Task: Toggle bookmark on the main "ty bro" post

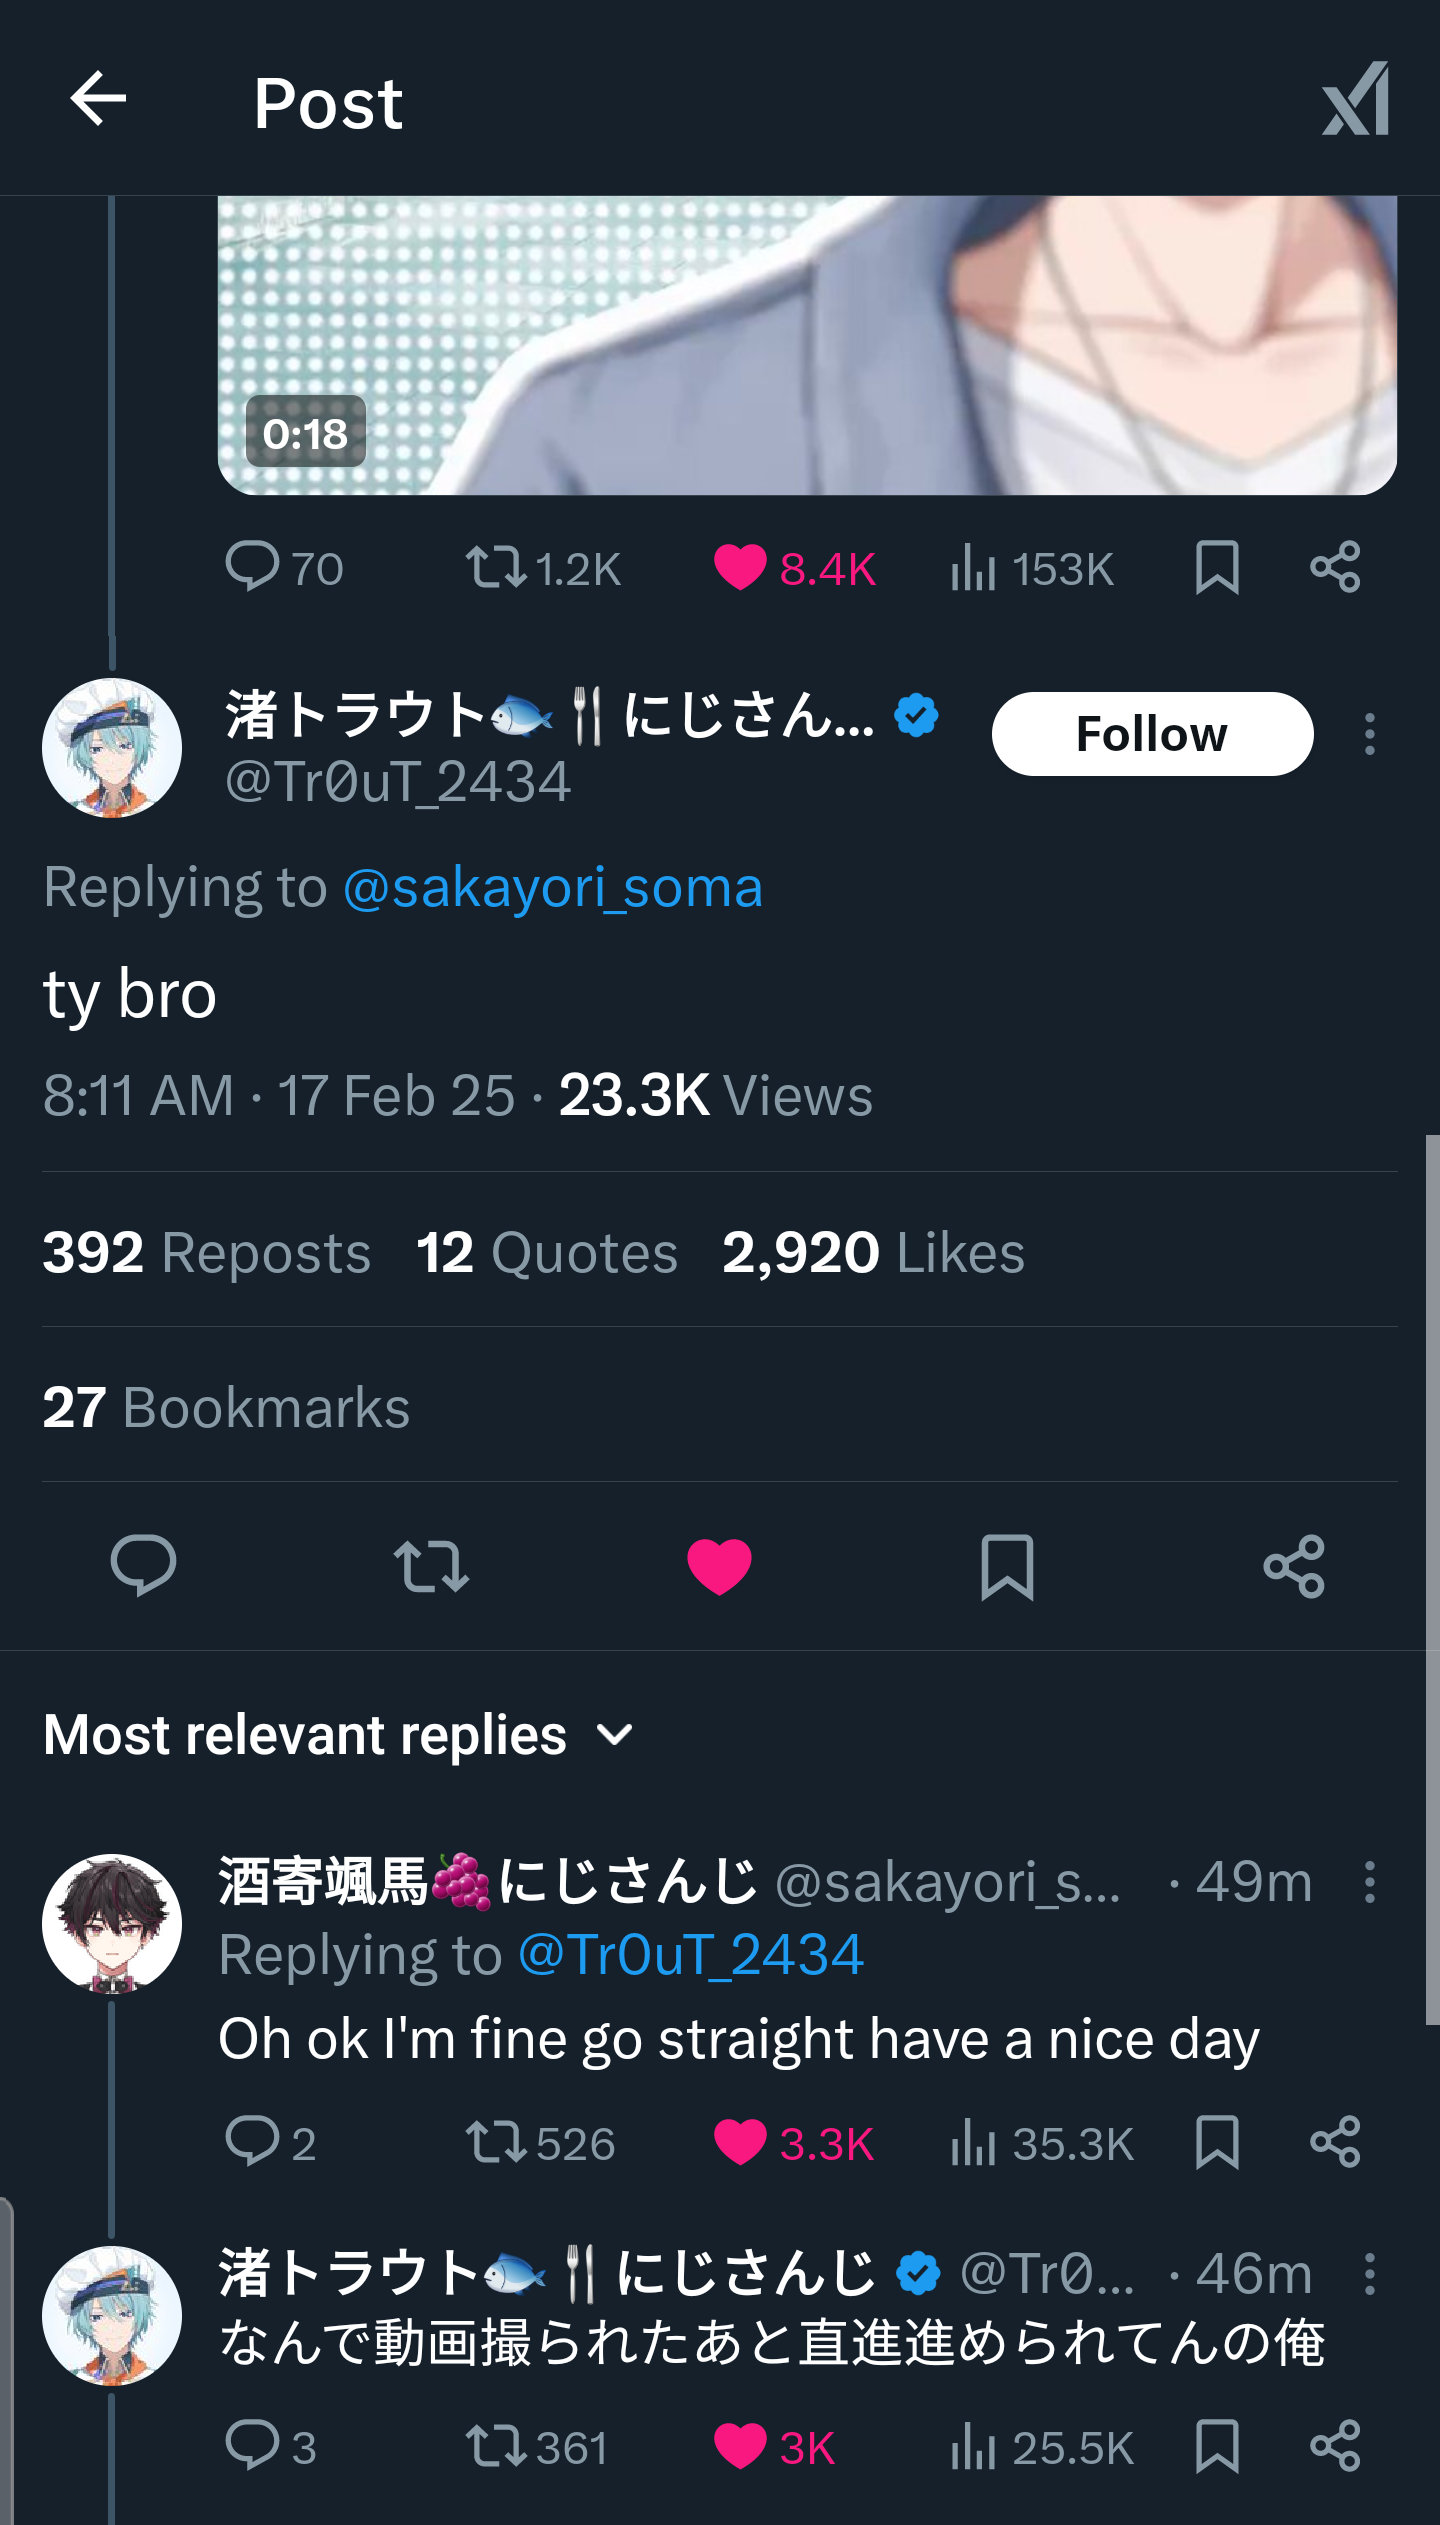Action: [1007, 1565]
